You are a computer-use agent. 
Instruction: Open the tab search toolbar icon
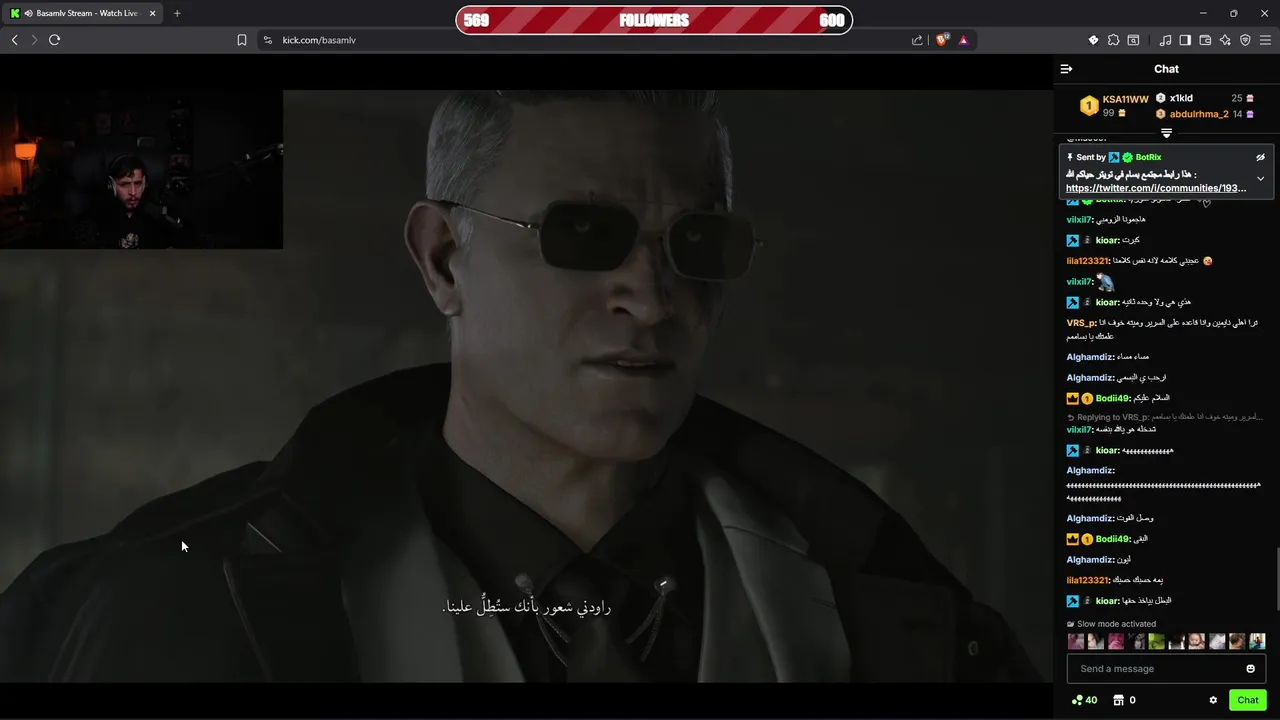pos(1133,40)
